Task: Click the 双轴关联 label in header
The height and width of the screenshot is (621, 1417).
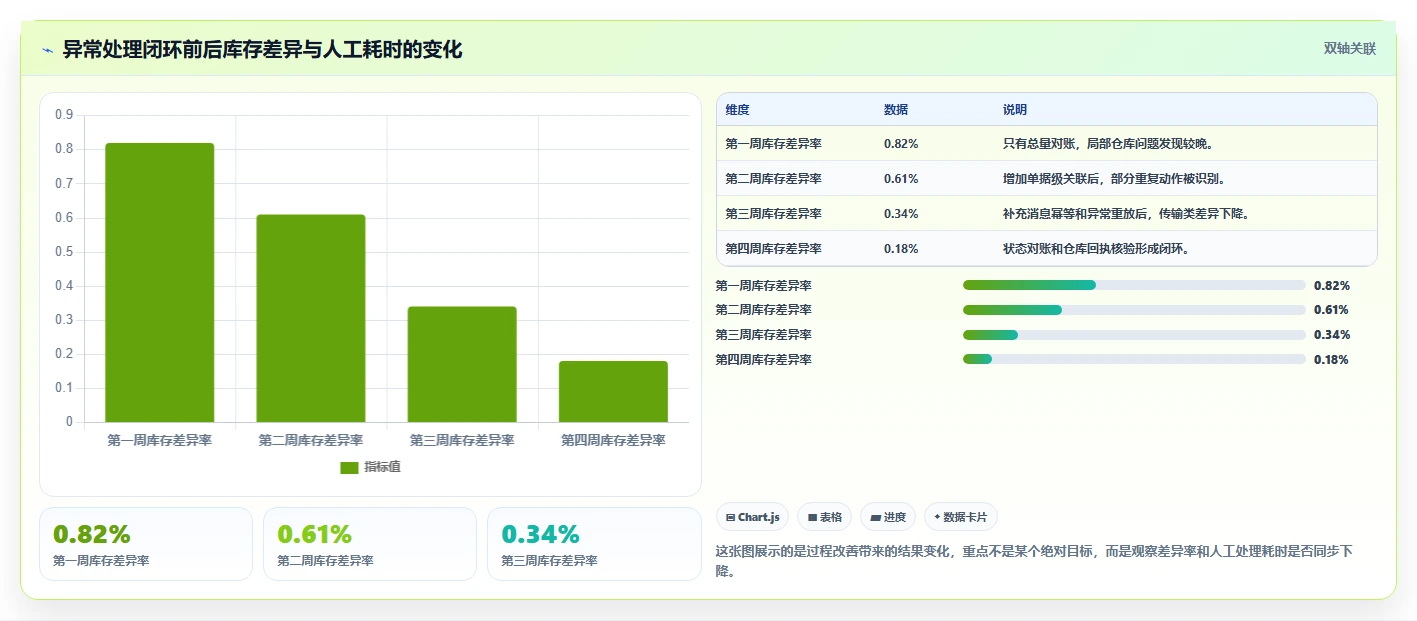Action: 1350,48
